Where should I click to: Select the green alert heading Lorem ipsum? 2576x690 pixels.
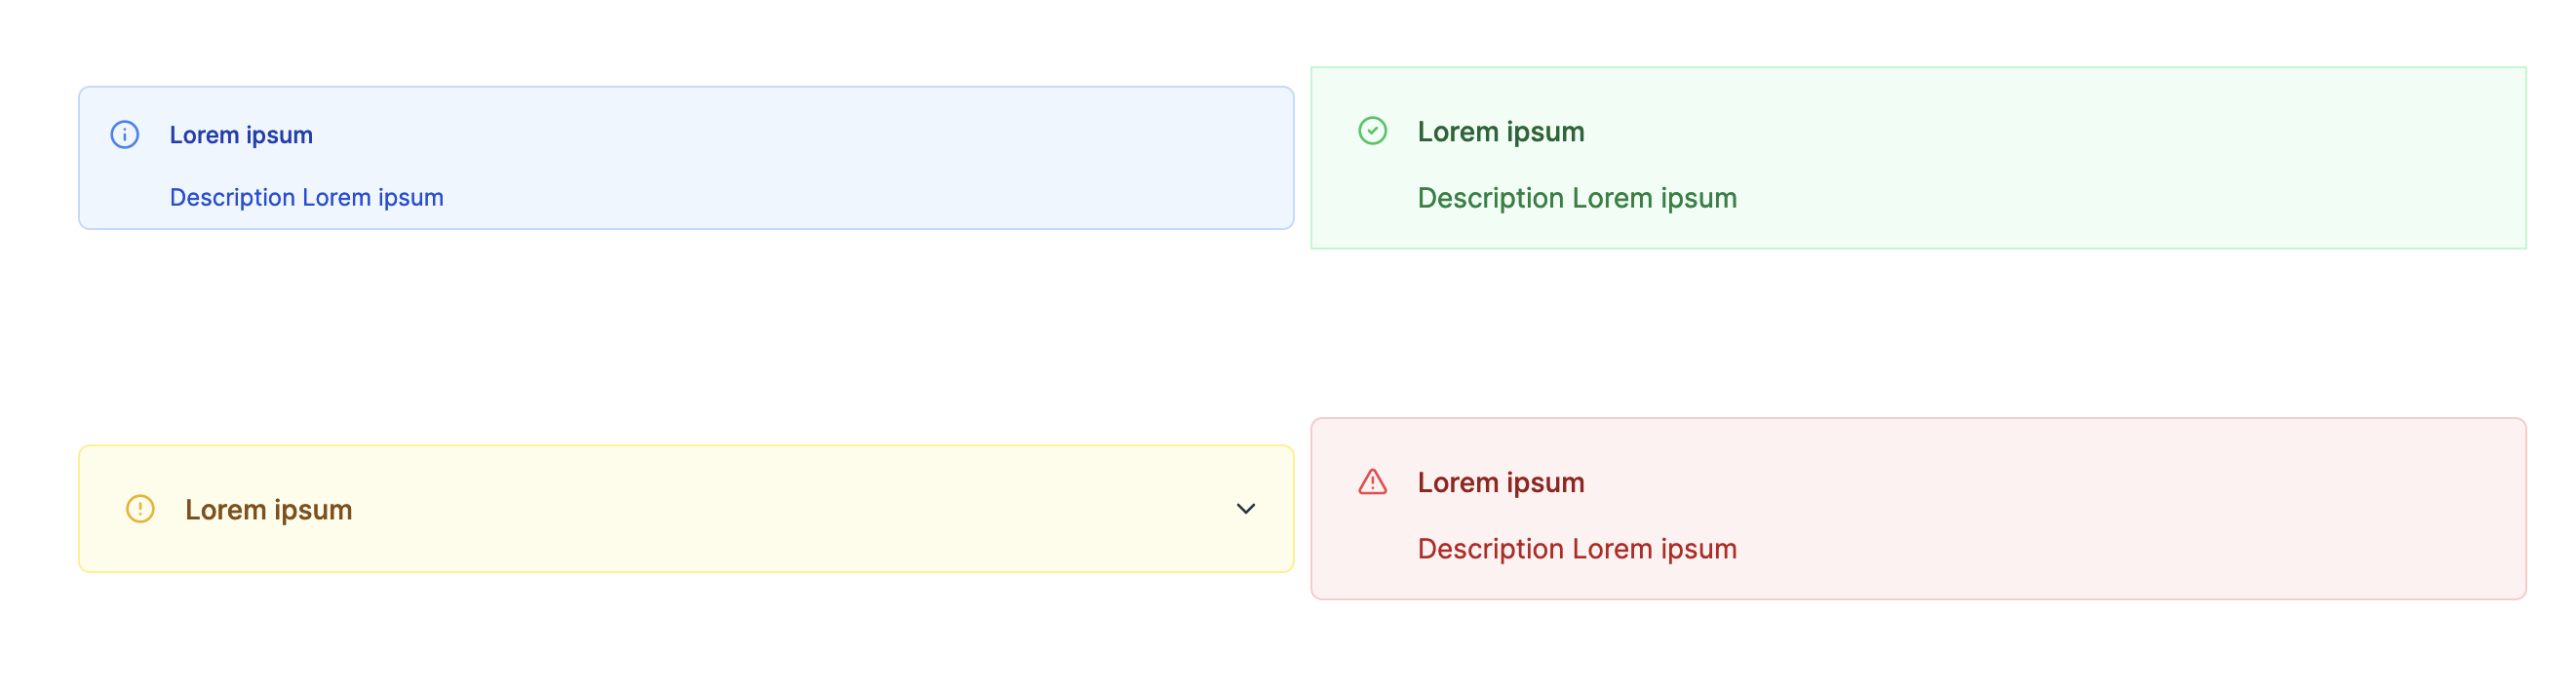click(x=1500, y=131)
